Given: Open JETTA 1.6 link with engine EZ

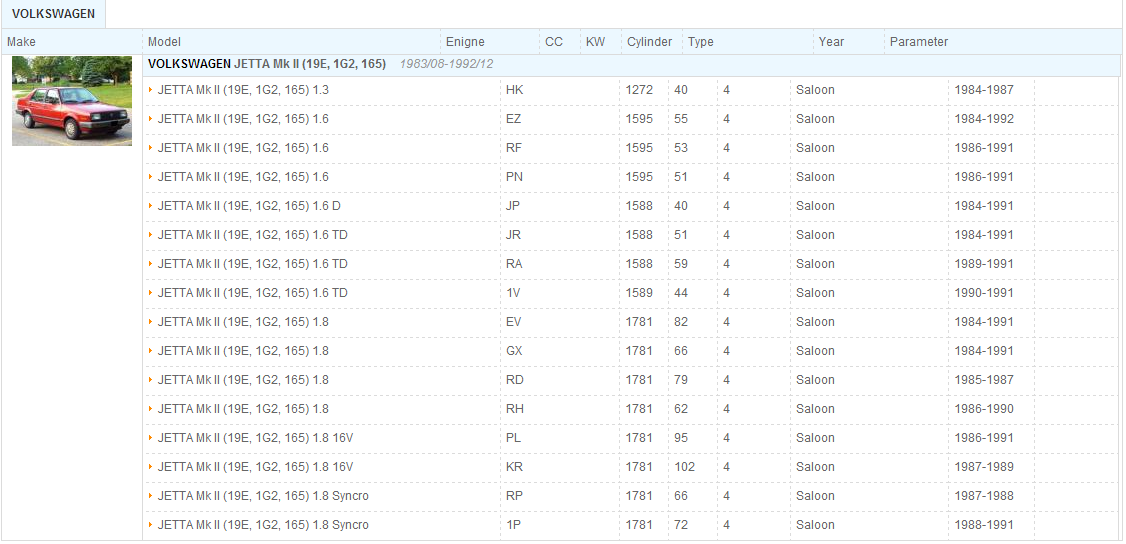Looking at the screenshot, I should pyautogui.click(x=243, y=118).
